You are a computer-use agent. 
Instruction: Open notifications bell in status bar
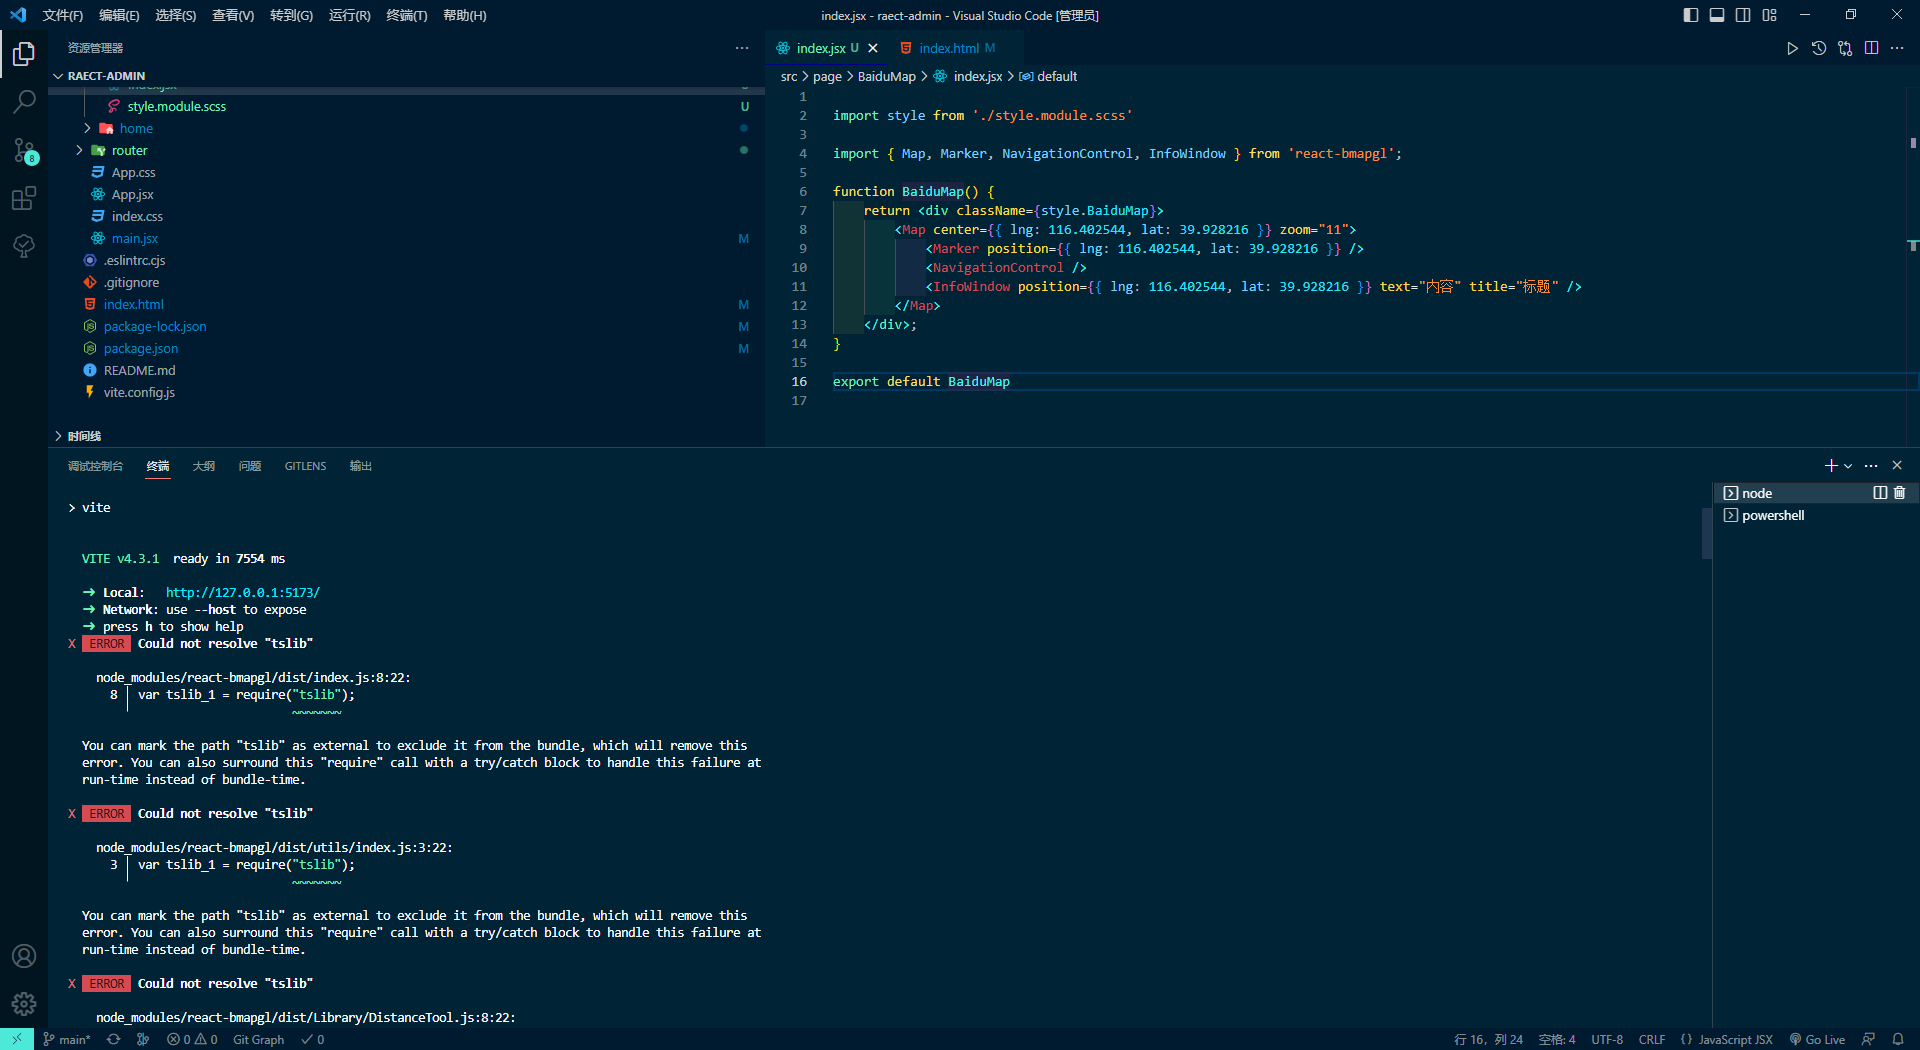coord(1898,1039)
